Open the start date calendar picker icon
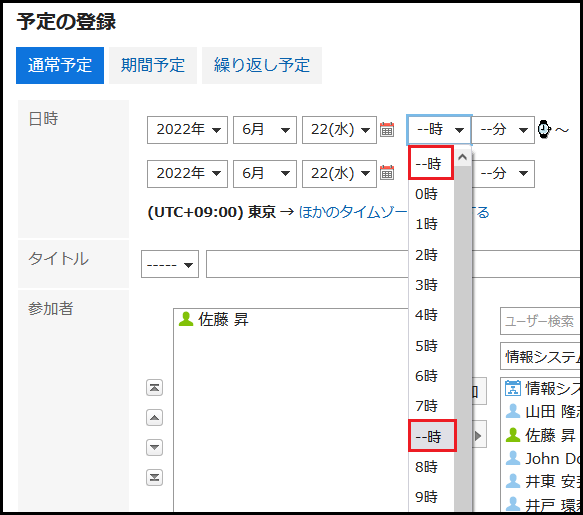This screenshot has width=583, height=515. tap(387, 129)
